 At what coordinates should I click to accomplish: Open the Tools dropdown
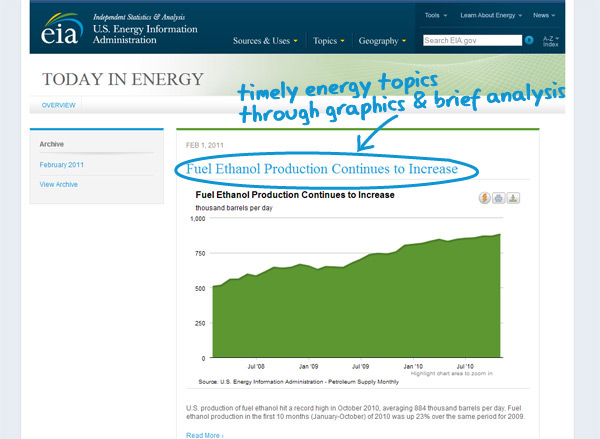click(436, 15)
